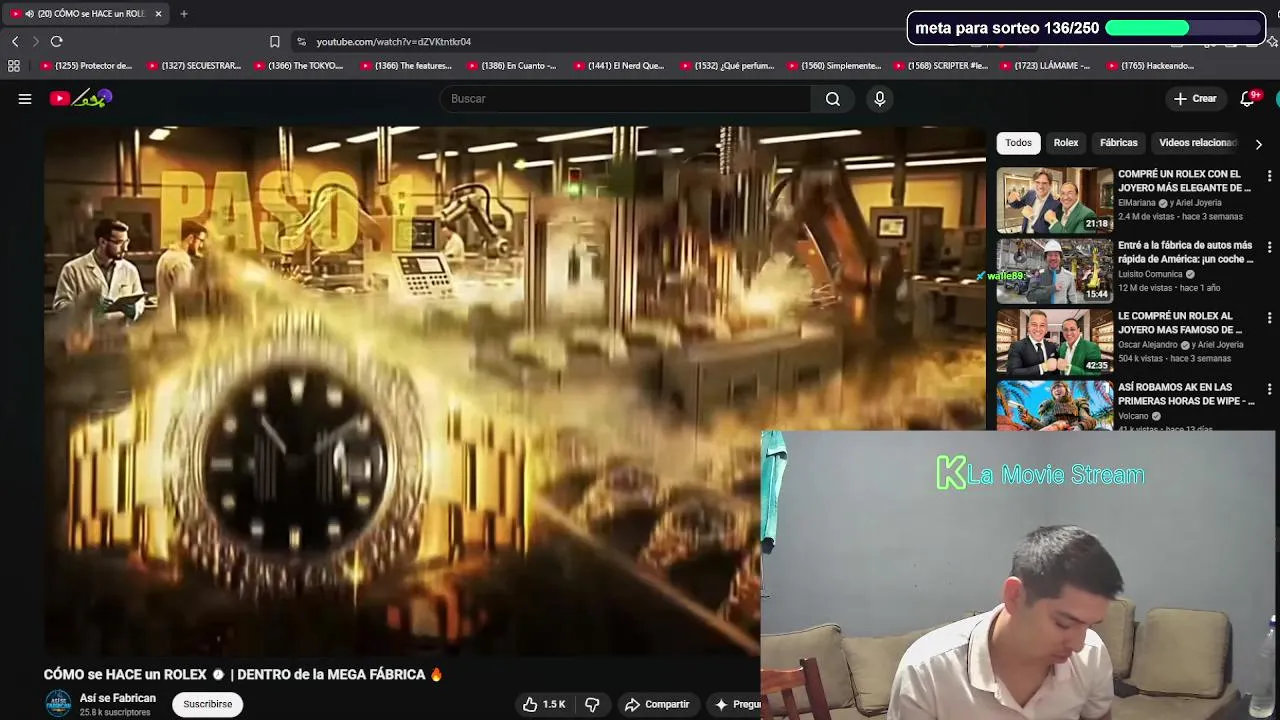Open channel ElMariana in recommendations
Viewport: 1280px width, 720px height.
pos(1136,203)
